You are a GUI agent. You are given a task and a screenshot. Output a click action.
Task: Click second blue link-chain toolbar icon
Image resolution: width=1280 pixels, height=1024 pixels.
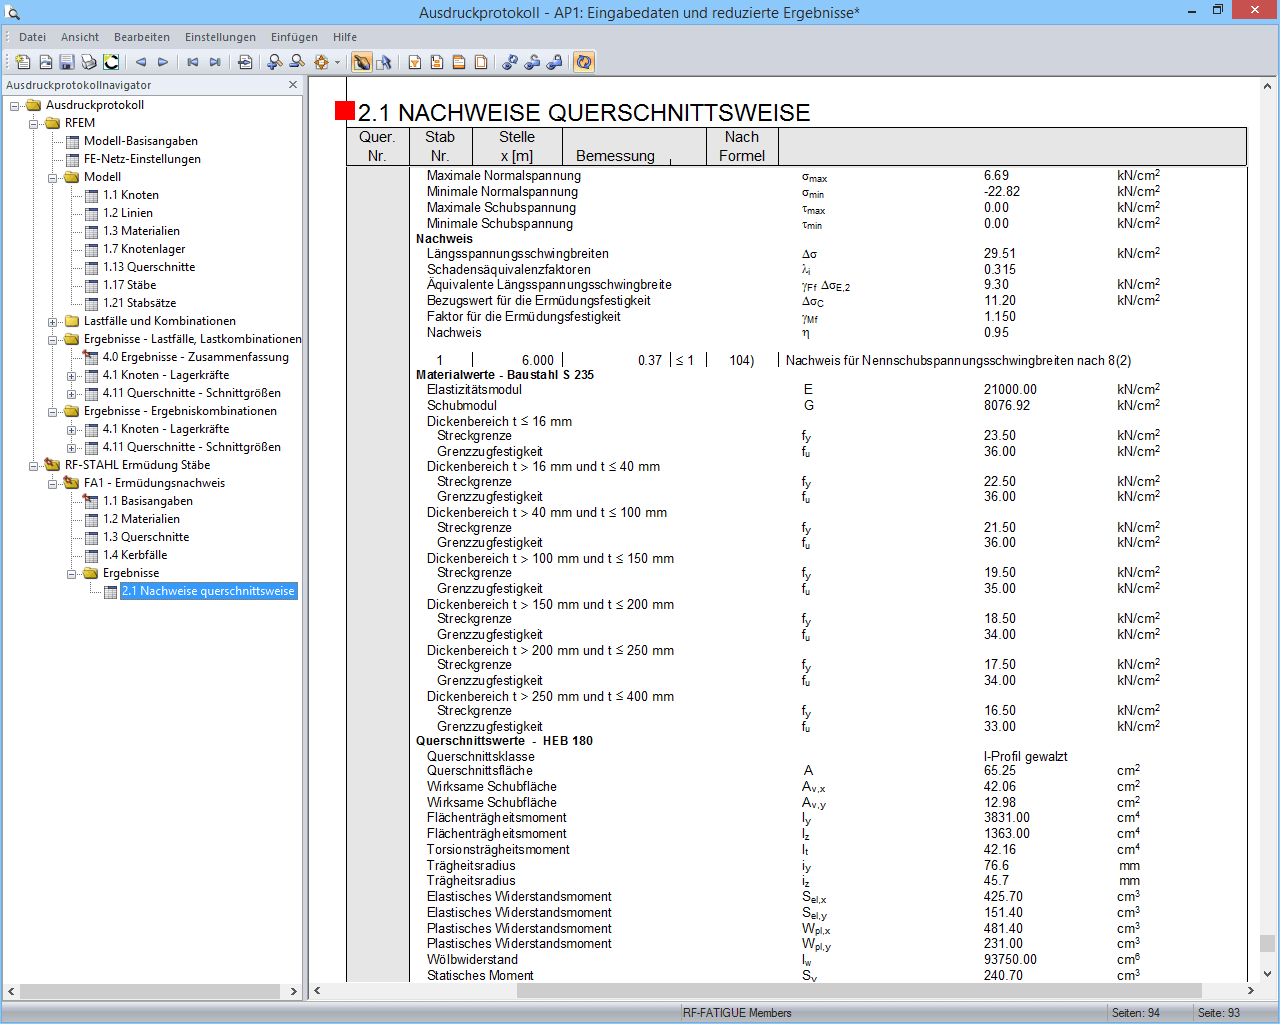(532, 62)
